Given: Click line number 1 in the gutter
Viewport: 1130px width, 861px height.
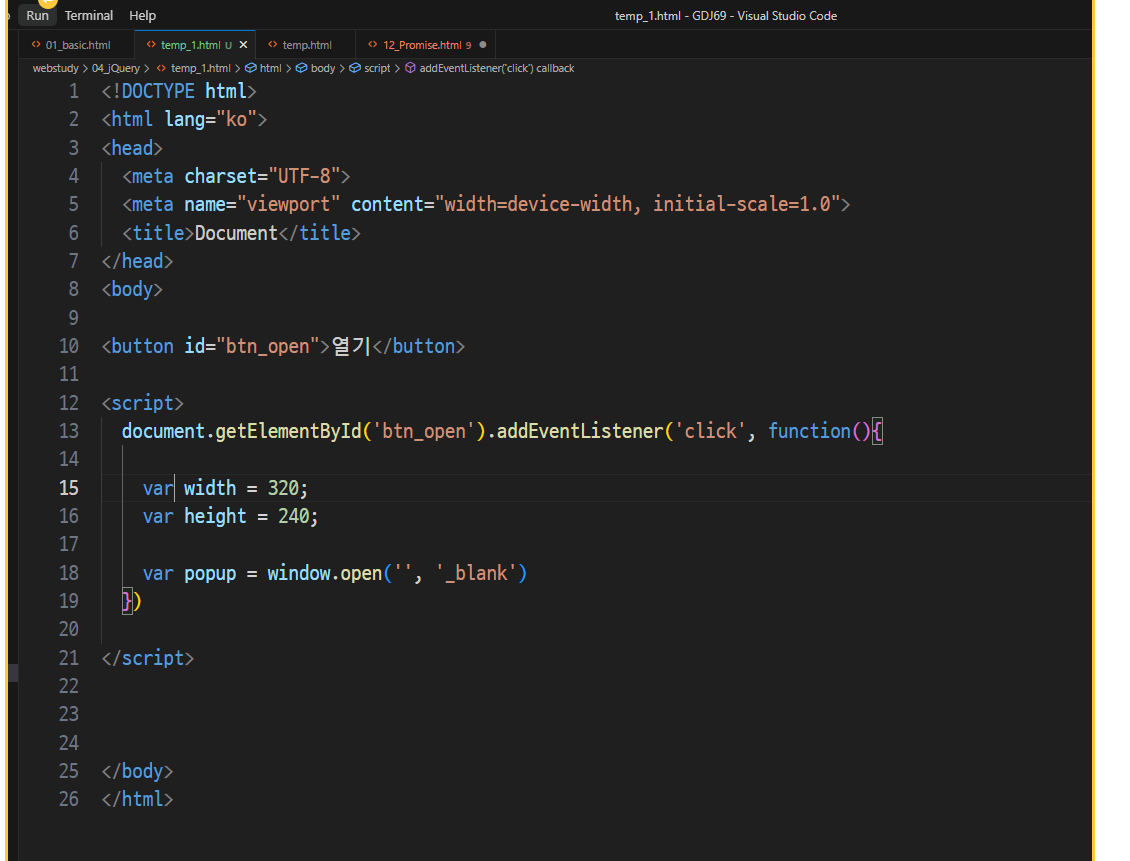Looking at the screenshot, I should pos(74,92).
